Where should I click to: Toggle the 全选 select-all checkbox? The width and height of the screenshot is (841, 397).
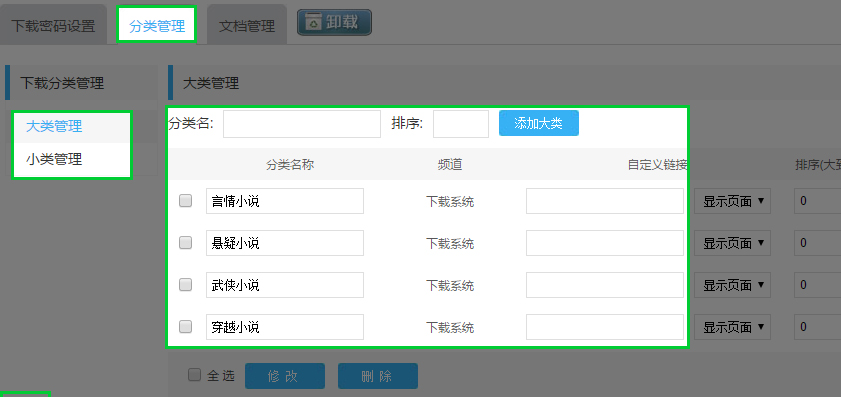coord(195,374)
